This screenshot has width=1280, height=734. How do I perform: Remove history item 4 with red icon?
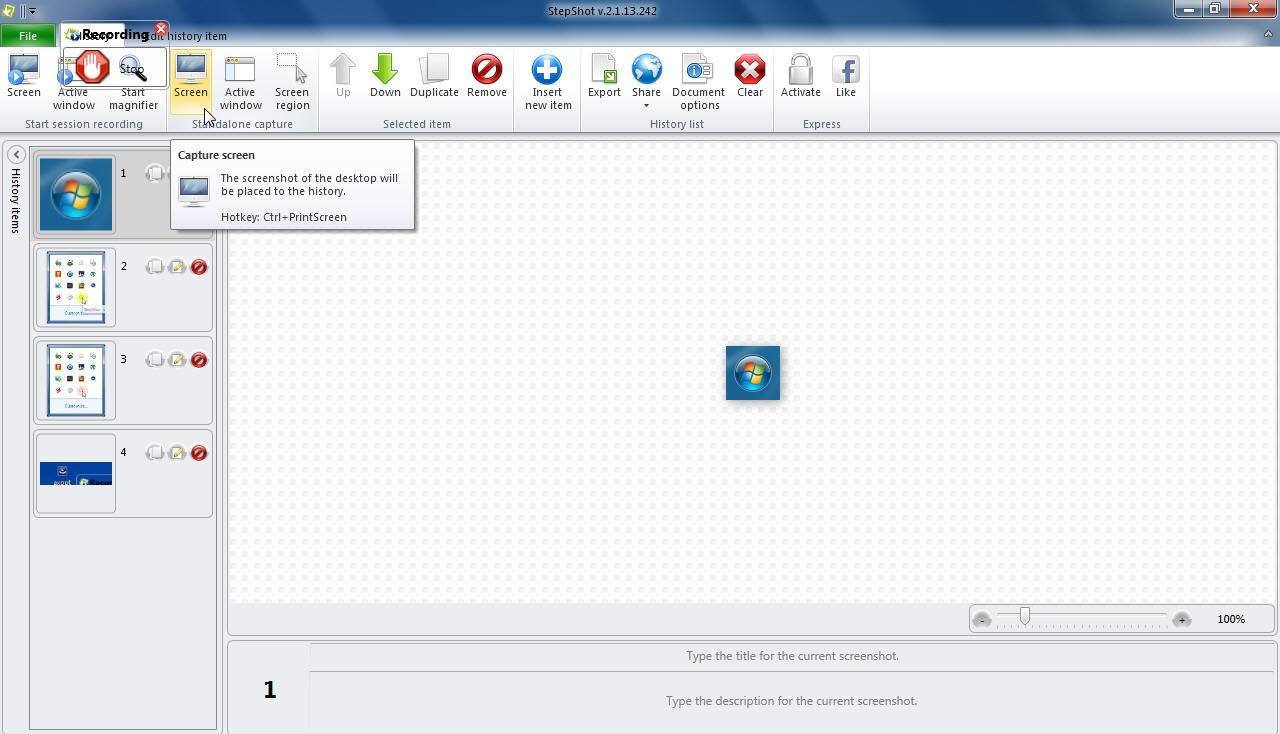(199, 453)
